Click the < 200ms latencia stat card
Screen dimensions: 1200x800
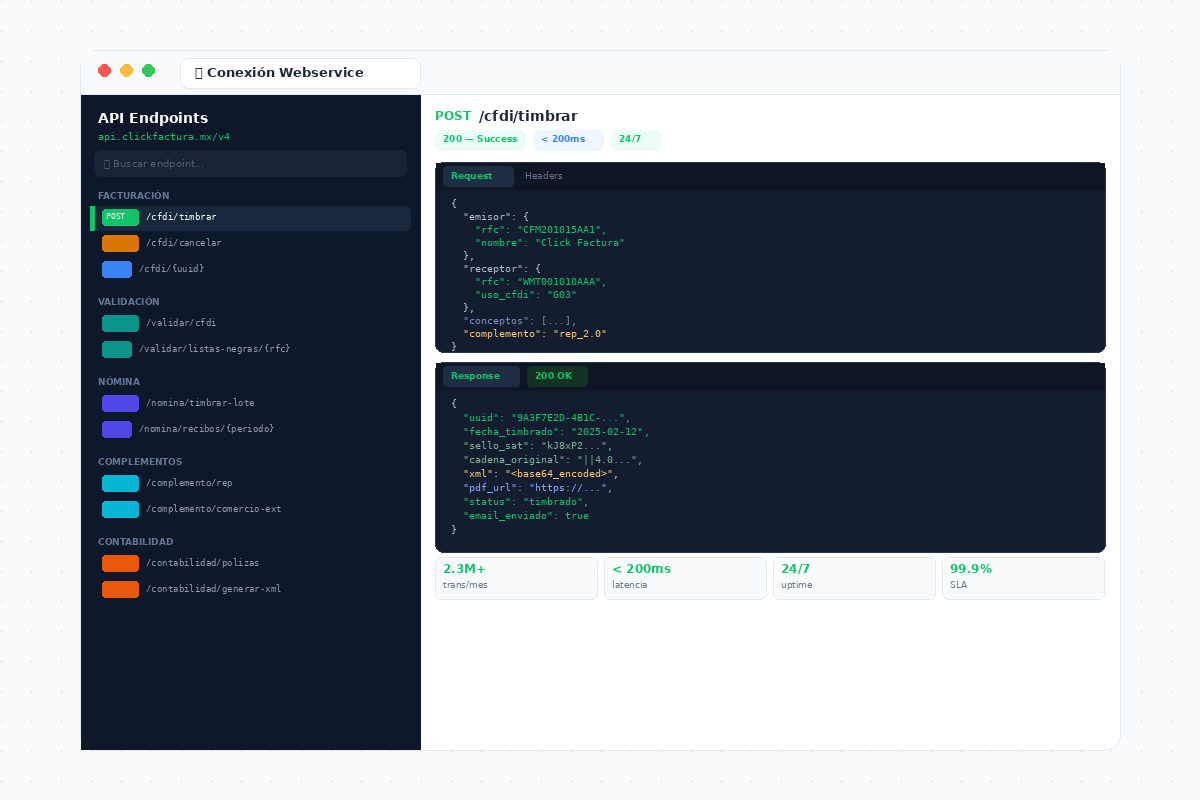685,578
